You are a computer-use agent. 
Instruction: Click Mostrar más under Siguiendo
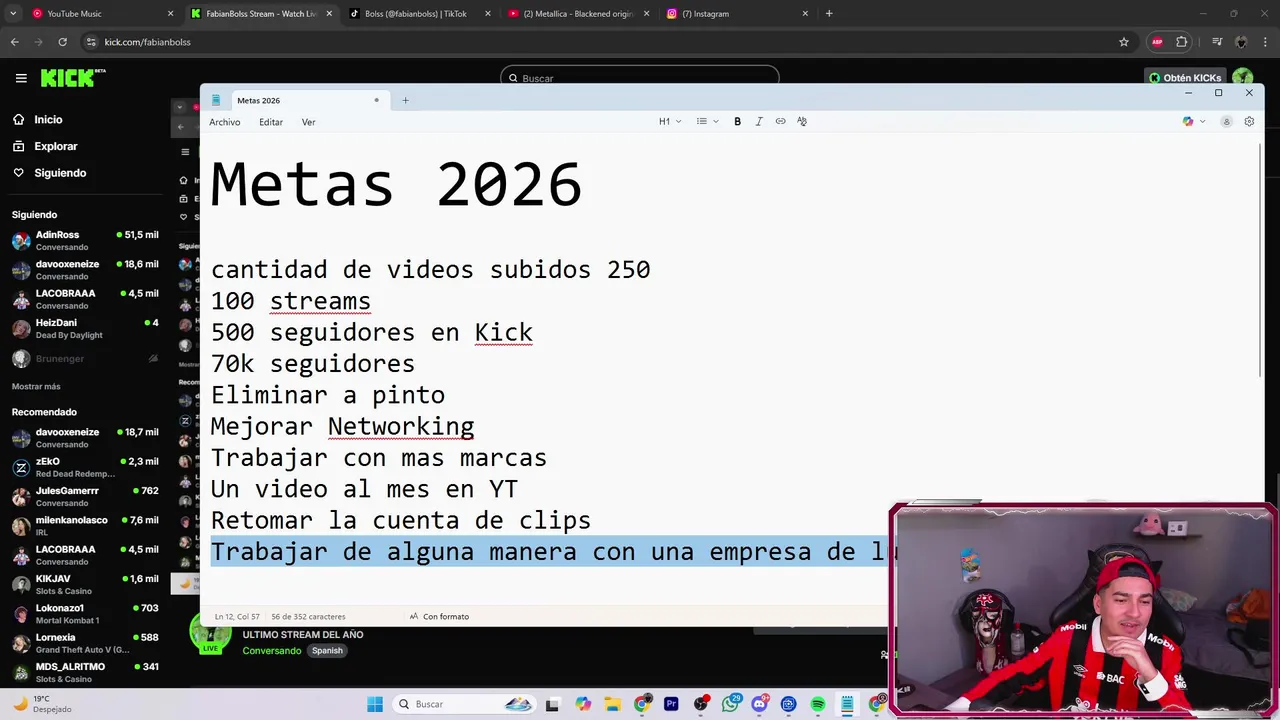click(x=36, y=386)
